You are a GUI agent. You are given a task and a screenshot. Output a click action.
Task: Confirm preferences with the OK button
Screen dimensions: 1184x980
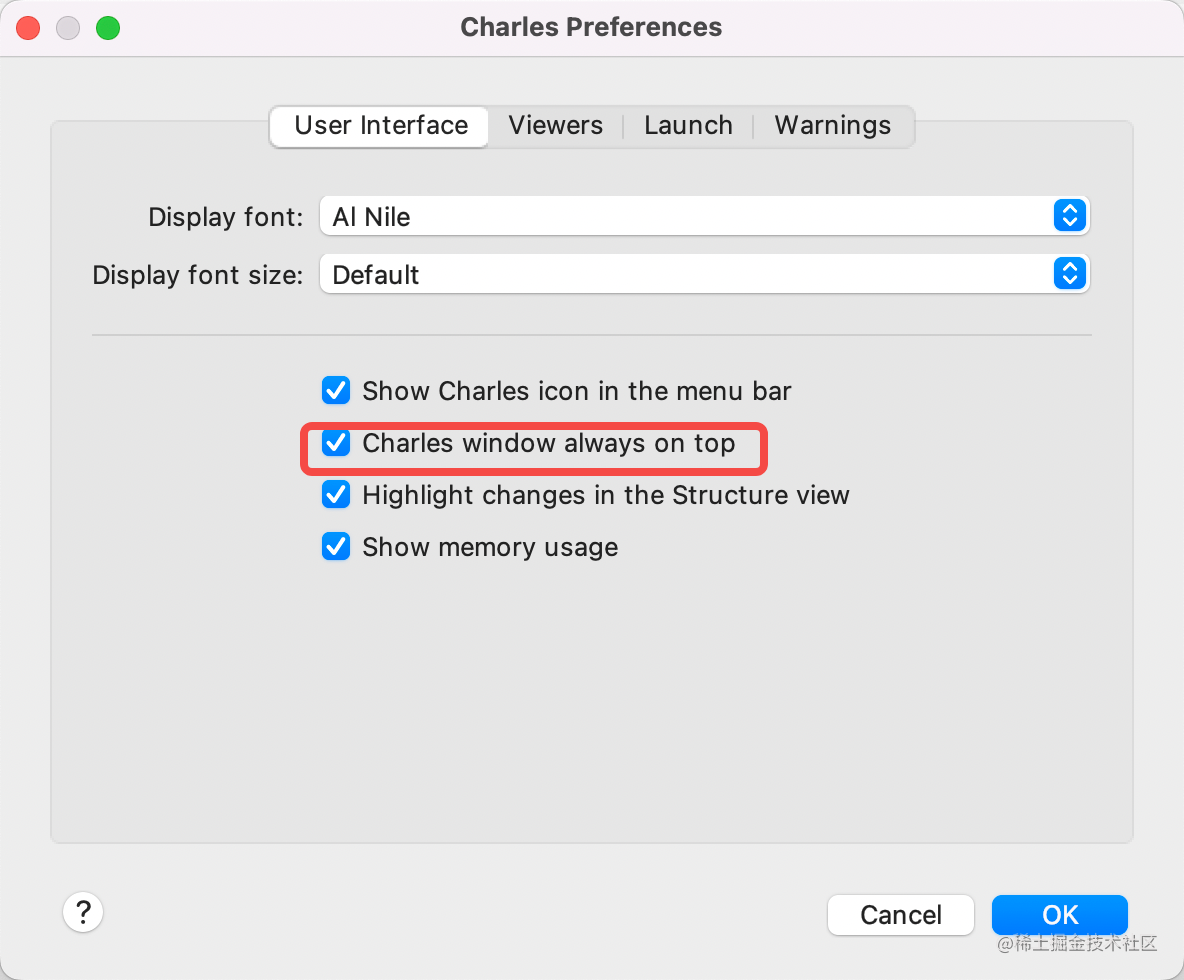[x=1059, y=914]
